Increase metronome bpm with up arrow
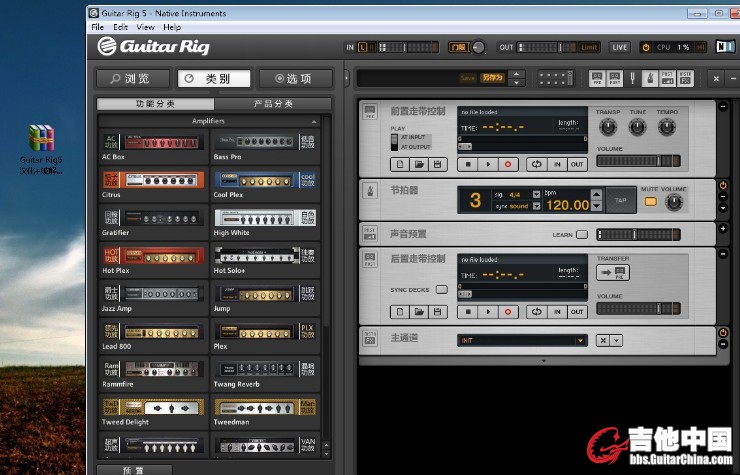 597,194
